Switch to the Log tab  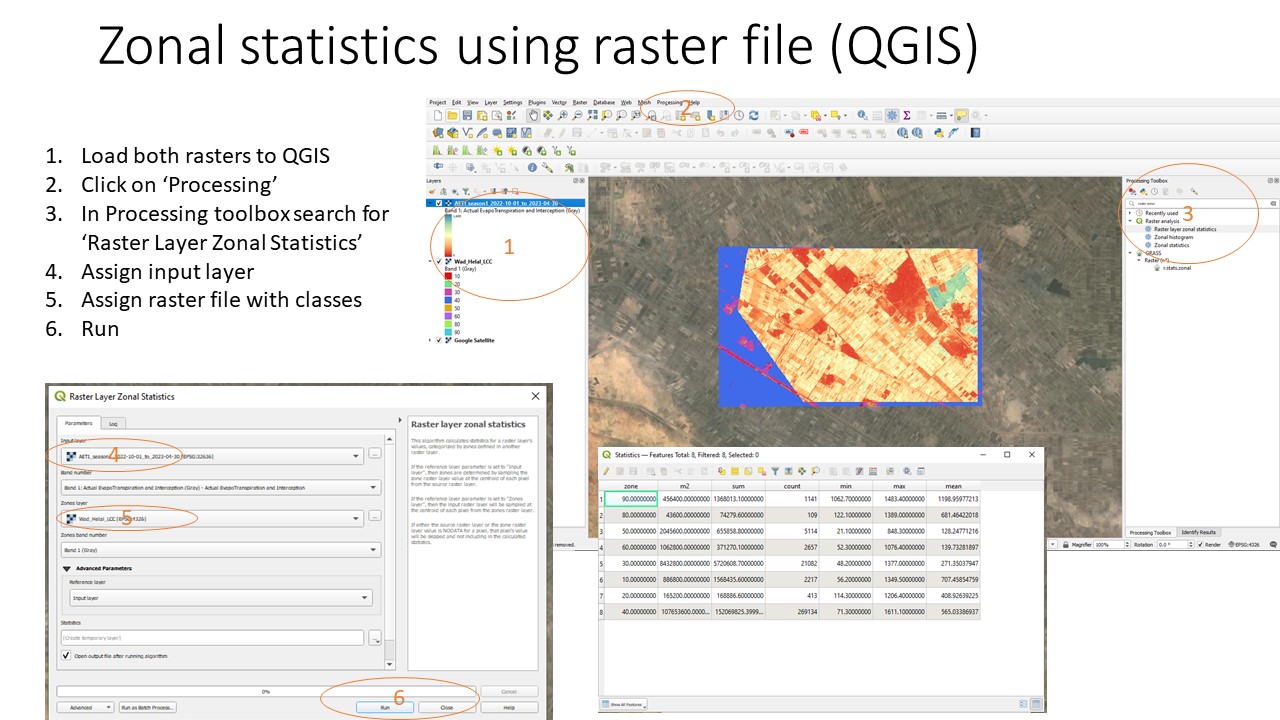tap(113, 423)
